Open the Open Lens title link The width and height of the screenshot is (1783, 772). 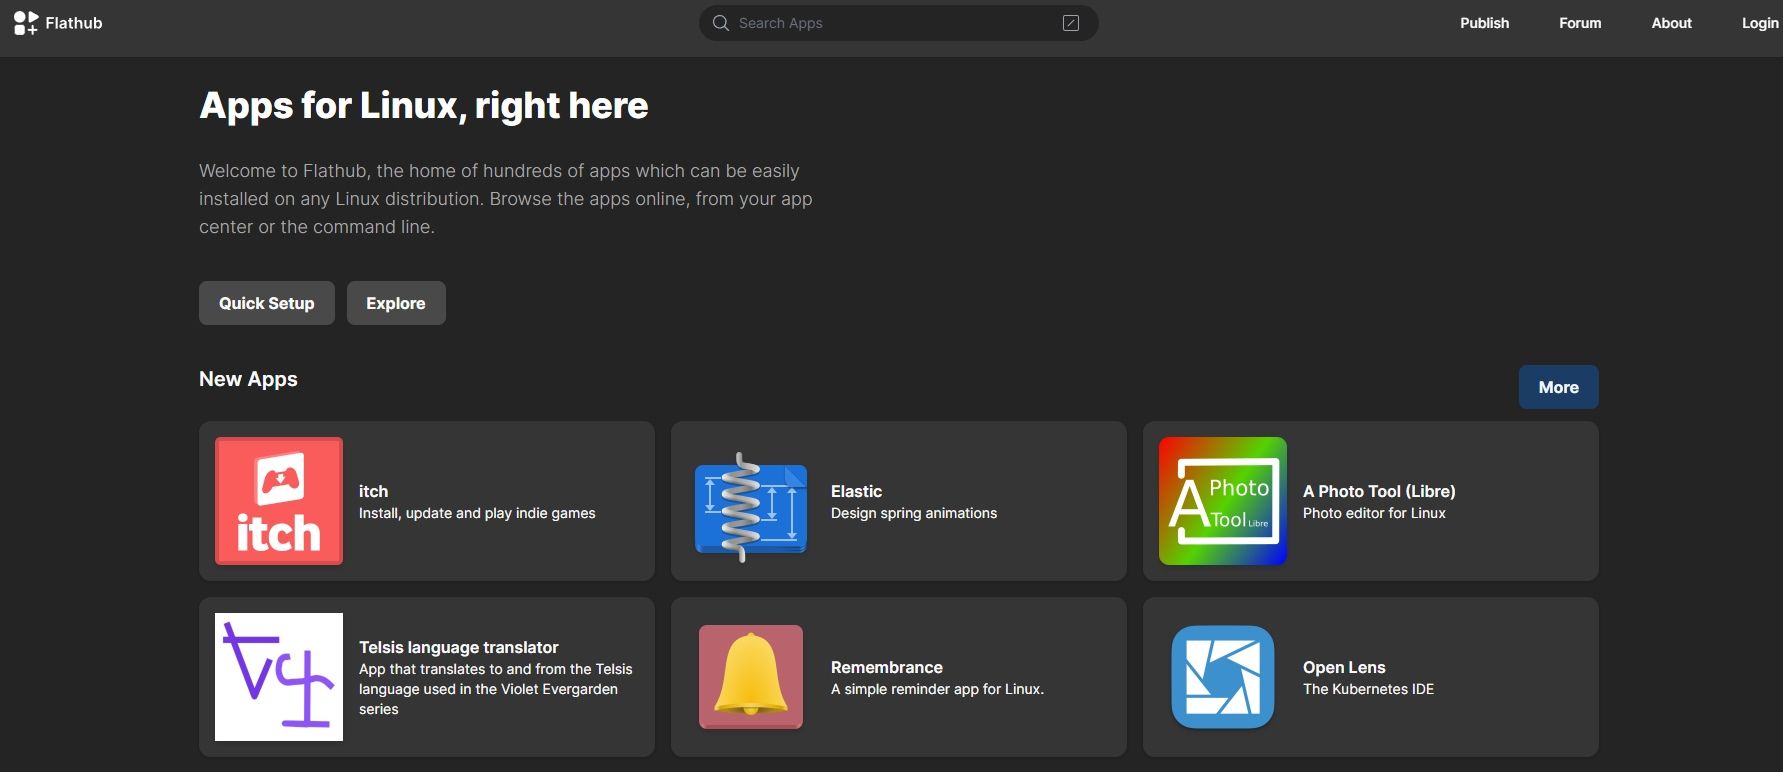[1343, 667]
